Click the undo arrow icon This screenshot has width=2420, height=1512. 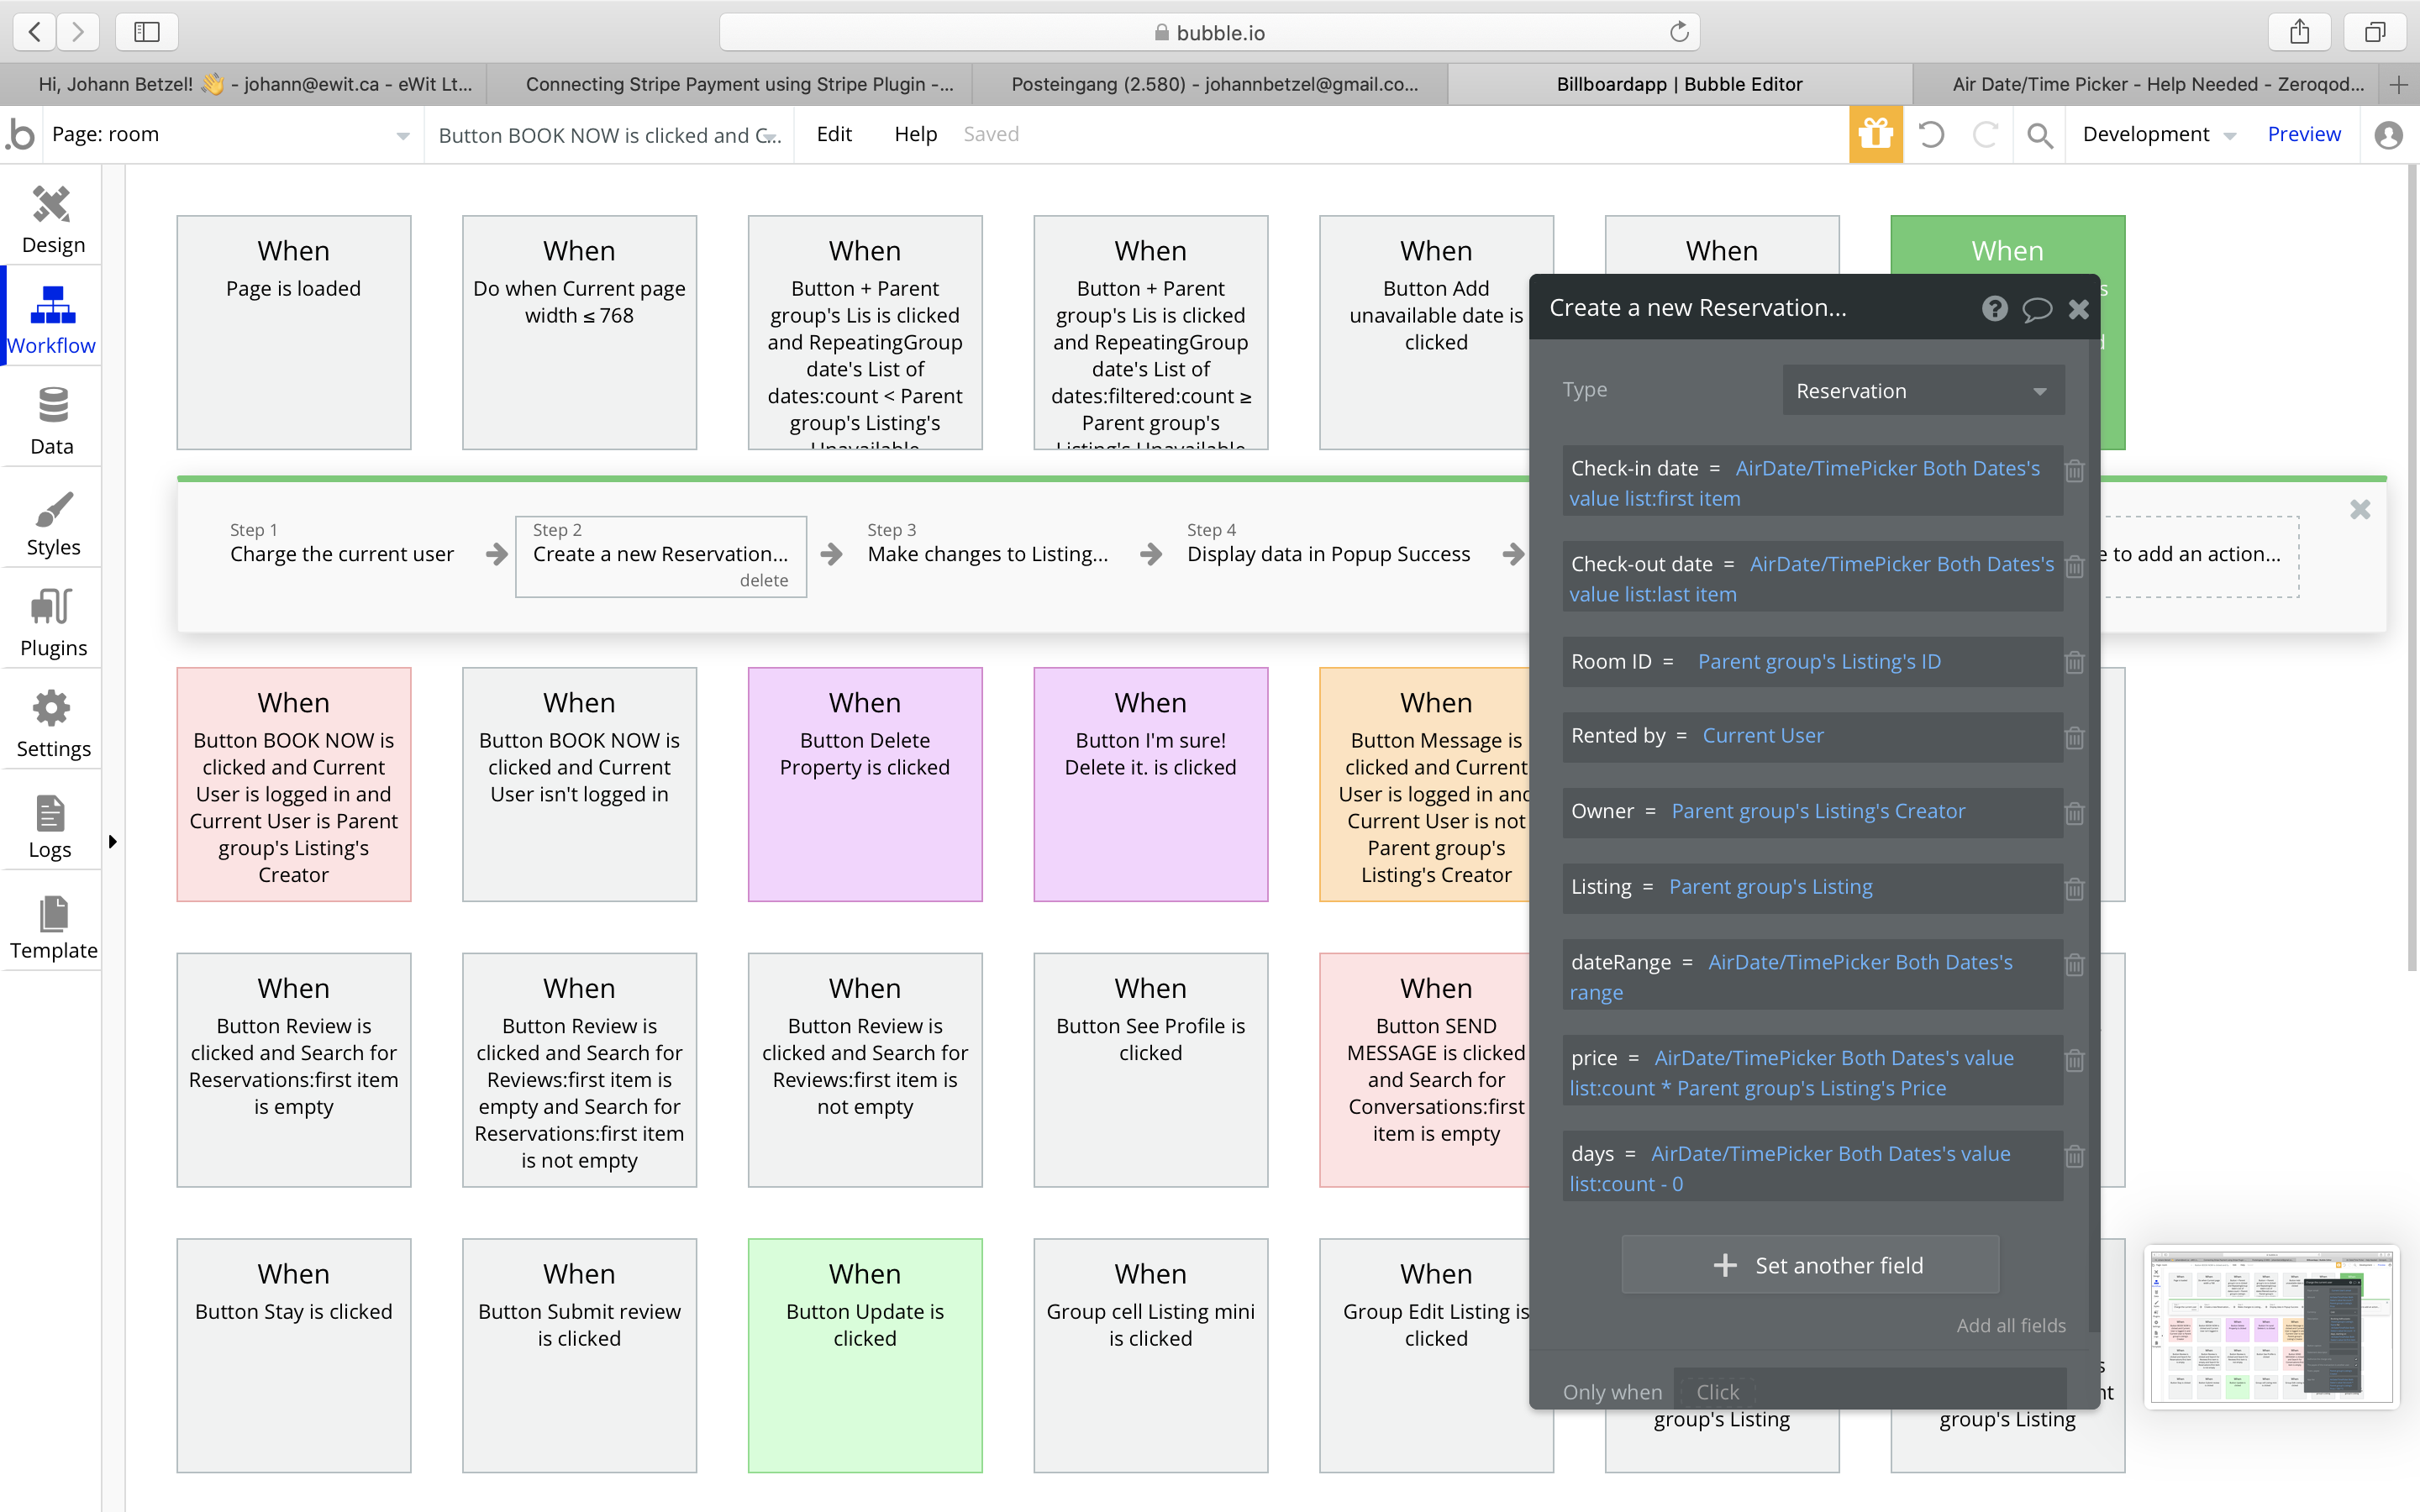point(1931,134)
